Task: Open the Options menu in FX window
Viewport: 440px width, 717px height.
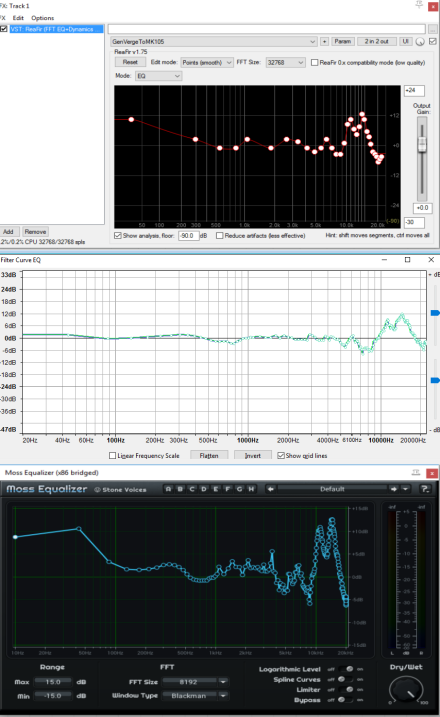Action: pyautogui.click(x=43, y=18)
